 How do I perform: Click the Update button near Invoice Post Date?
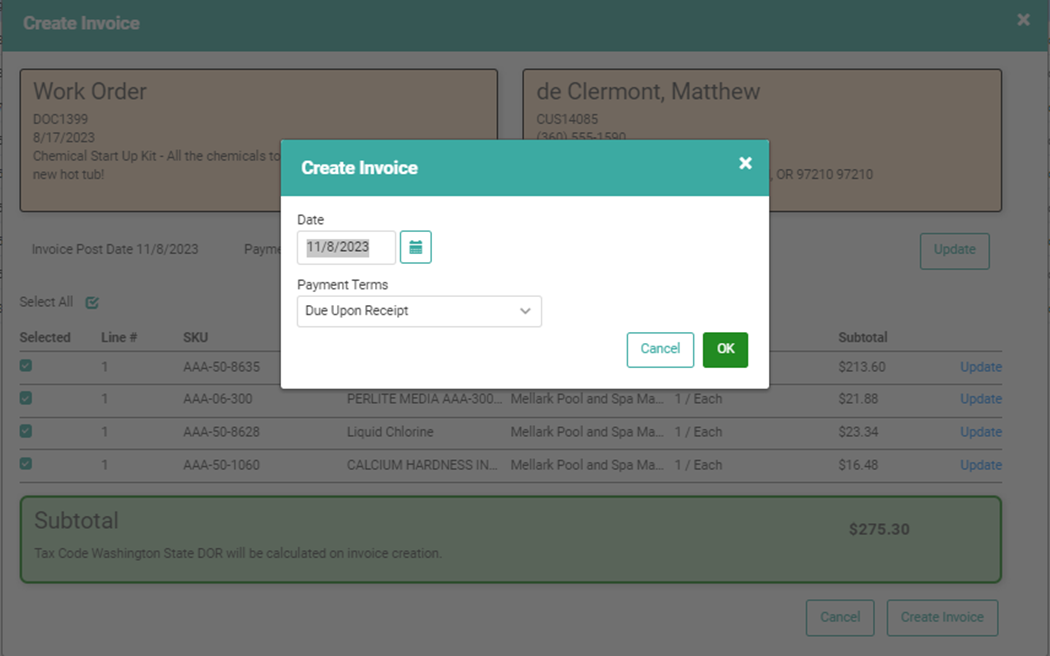click(954, 250)
